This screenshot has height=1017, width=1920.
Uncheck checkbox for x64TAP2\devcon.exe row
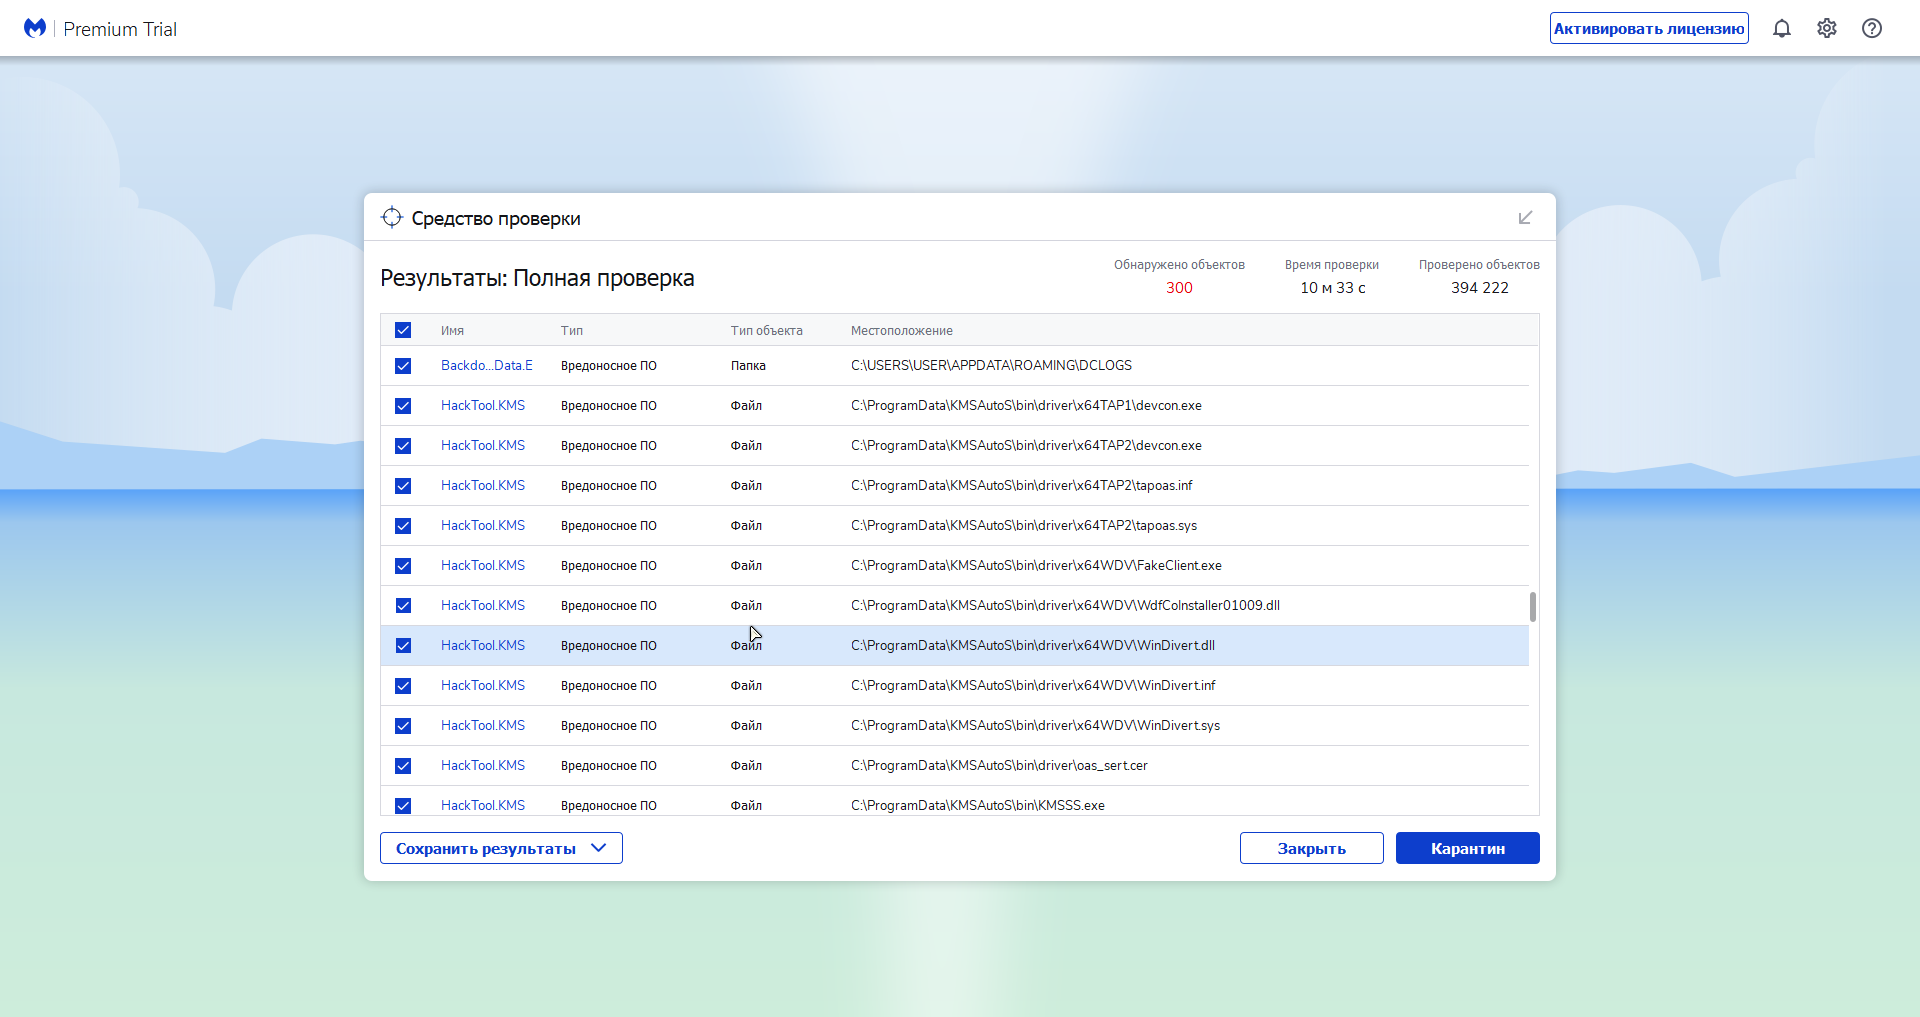pos(403,446)
